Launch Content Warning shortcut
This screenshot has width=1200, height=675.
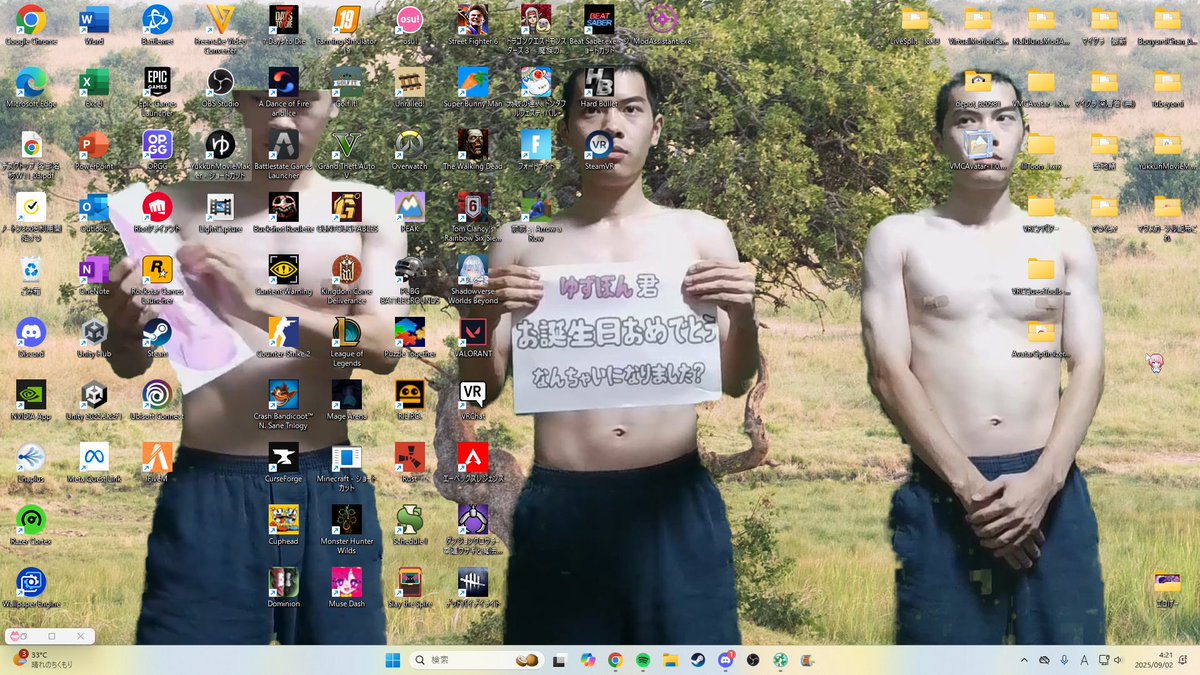click(283, 275)
